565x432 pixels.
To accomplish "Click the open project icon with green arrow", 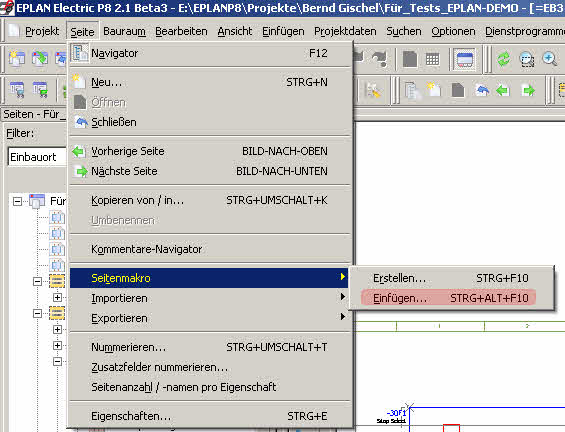I will tap(40, 58).
